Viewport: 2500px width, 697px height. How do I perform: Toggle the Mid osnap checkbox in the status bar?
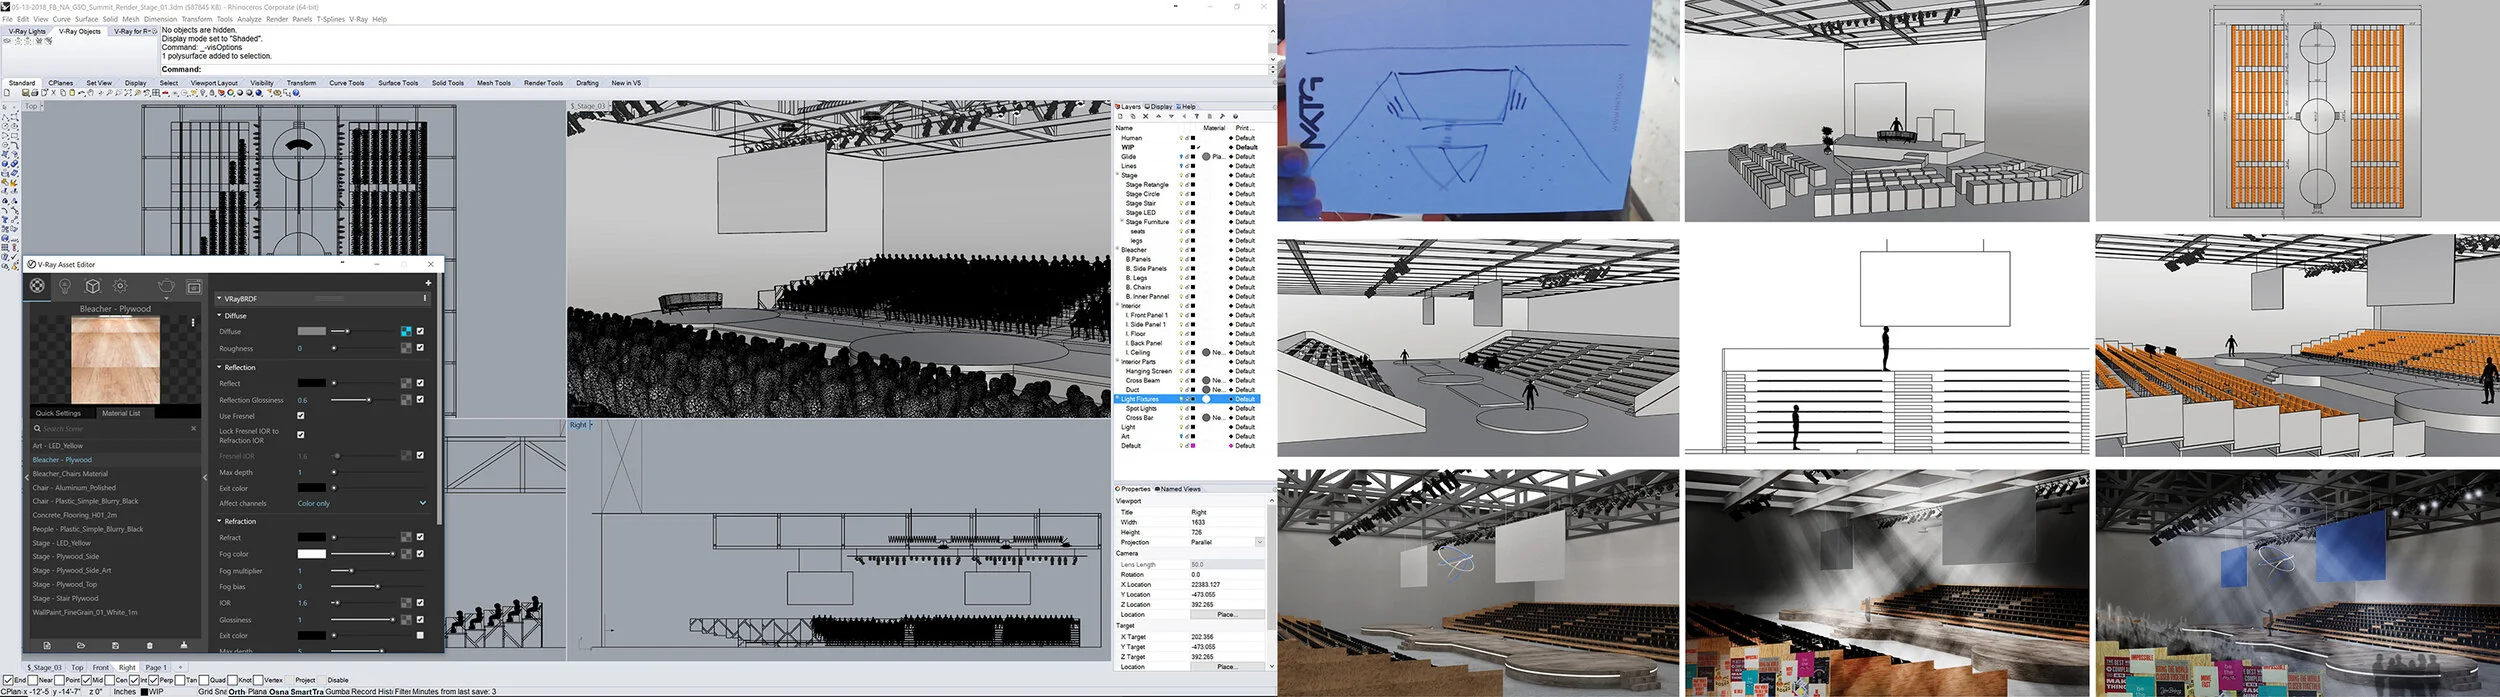coord(86,680)
